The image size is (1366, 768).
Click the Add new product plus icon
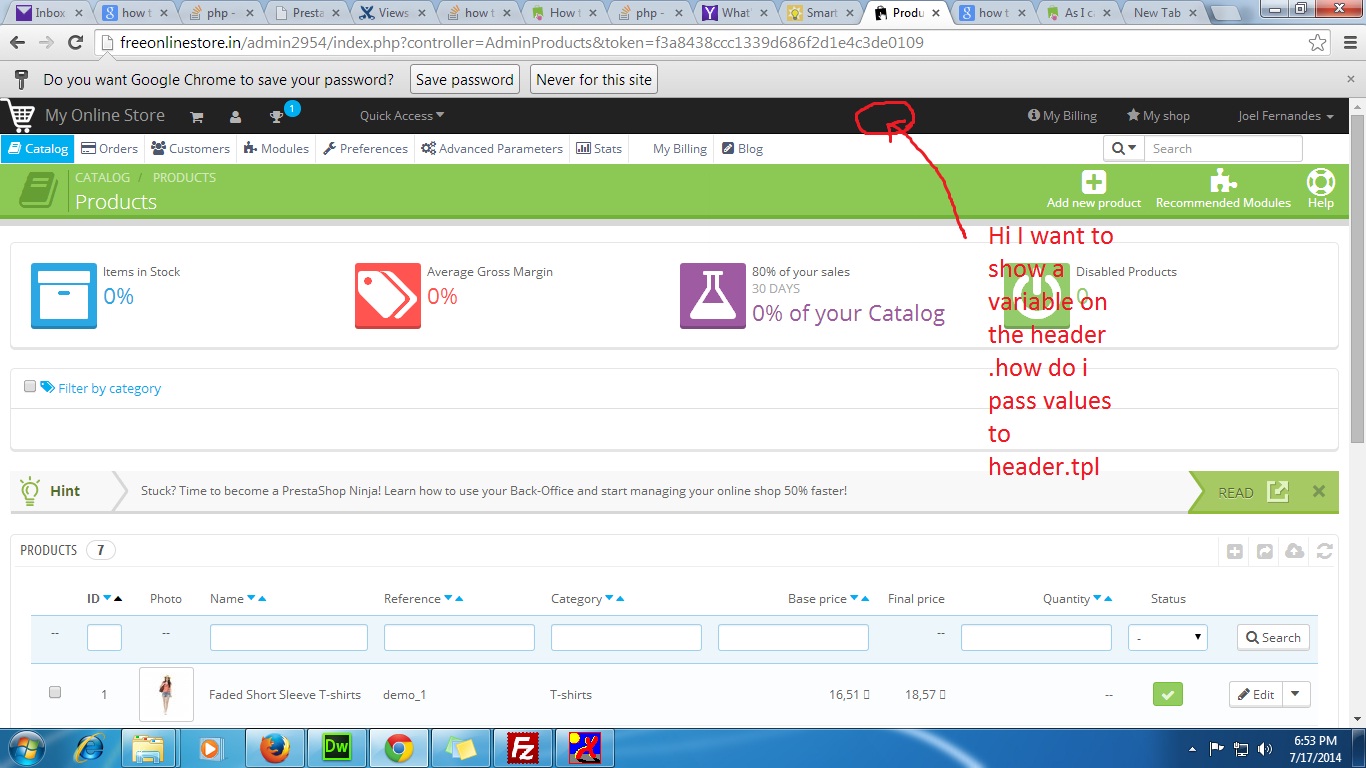1093,182
